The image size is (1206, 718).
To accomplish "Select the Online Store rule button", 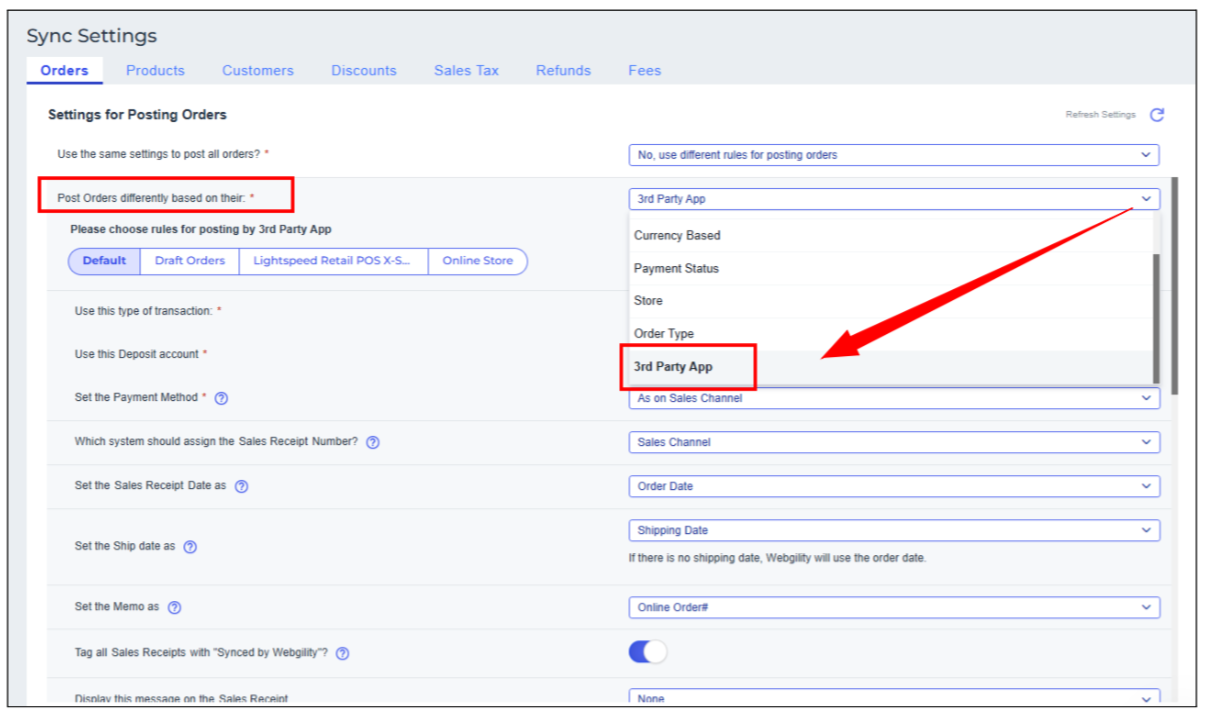I will (x=477, y=261).
